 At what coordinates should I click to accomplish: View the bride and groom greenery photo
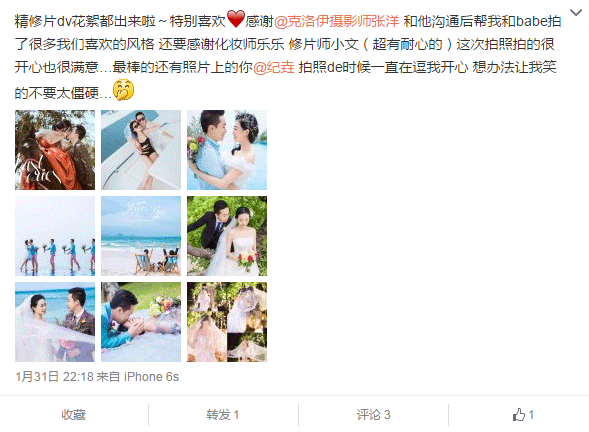click(x=227, y=236)
